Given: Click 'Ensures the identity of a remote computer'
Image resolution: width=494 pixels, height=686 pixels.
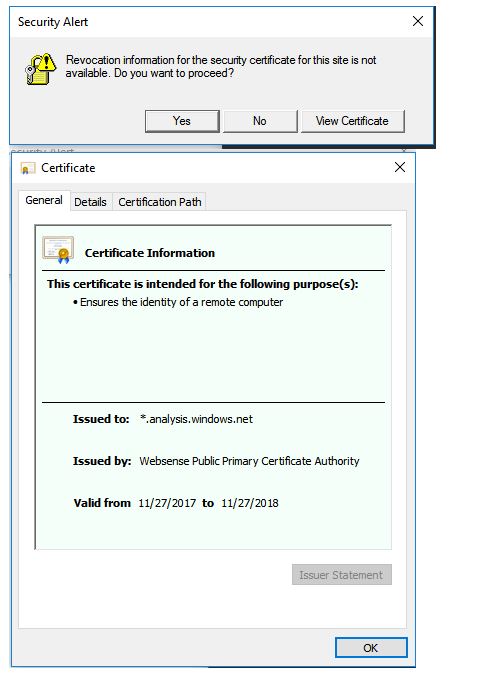Looking at the screenshot, I should (182, 302).
